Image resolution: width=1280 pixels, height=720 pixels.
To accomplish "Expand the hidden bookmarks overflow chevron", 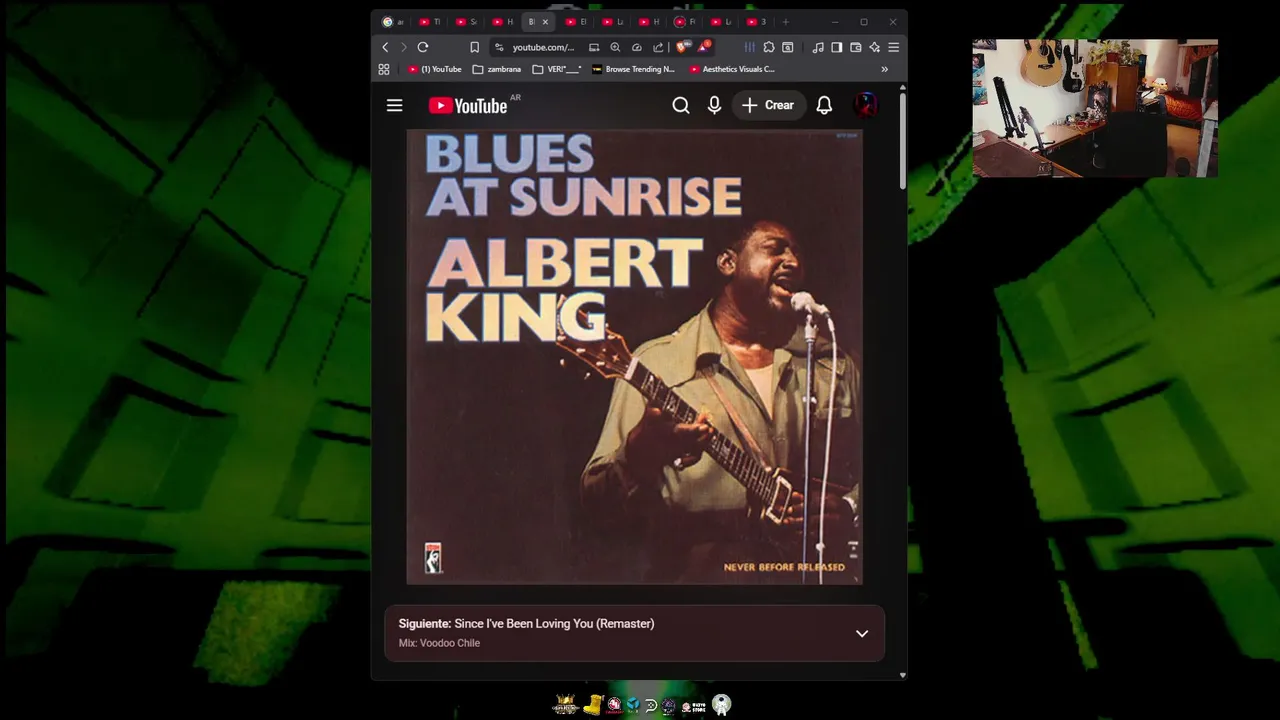I will [884, 69].
